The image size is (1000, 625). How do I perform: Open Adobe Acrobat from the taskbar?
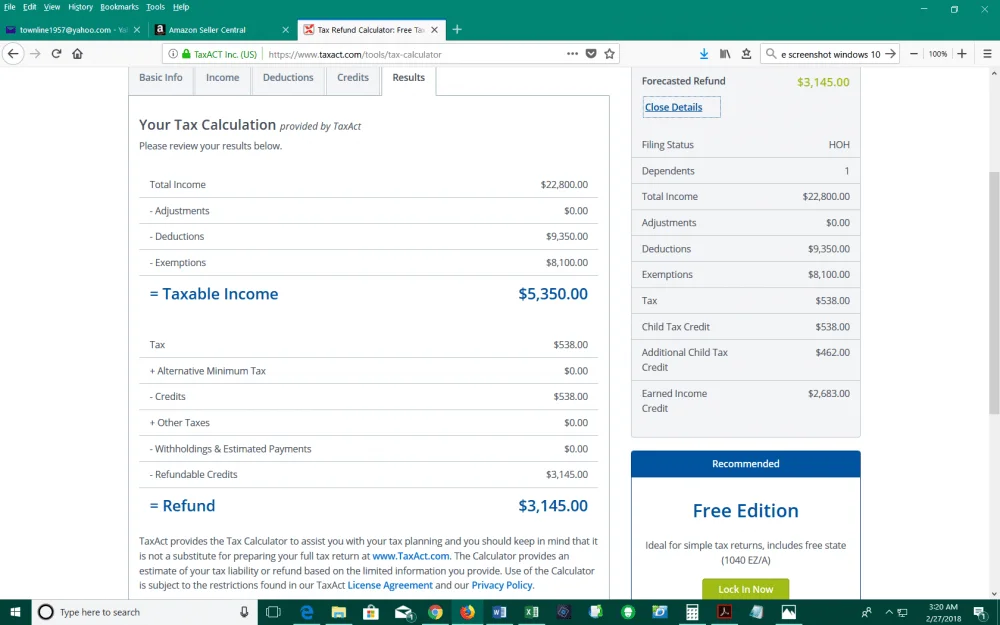pyautogui.click(x=724, y=612)
